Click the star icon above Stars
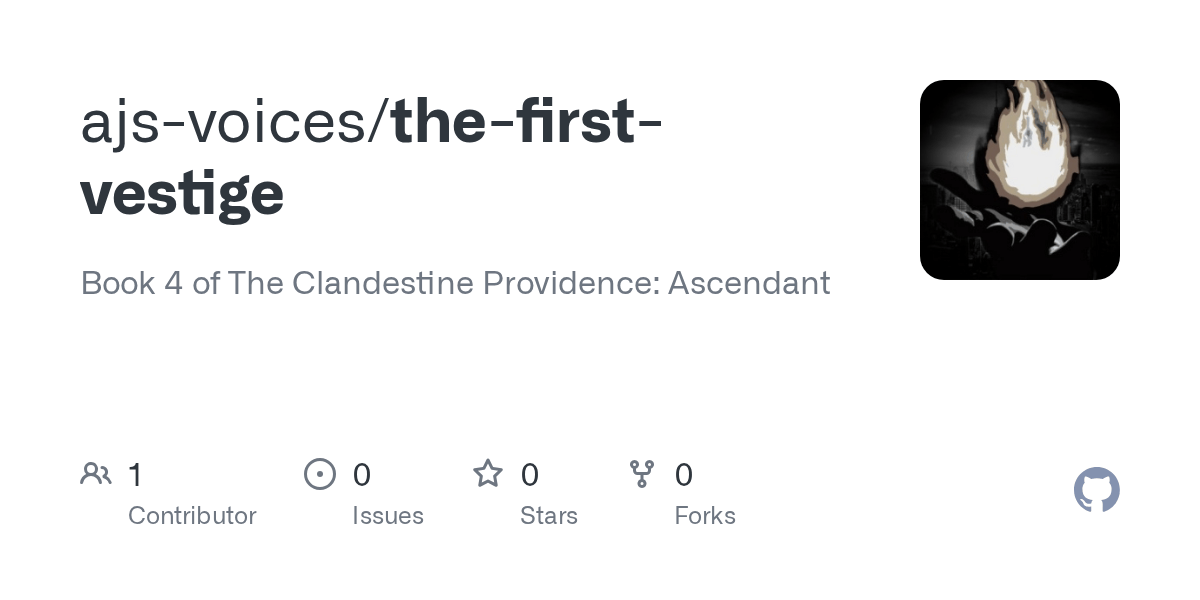This screenshot has height=600, width=1200. click(488, 473)
